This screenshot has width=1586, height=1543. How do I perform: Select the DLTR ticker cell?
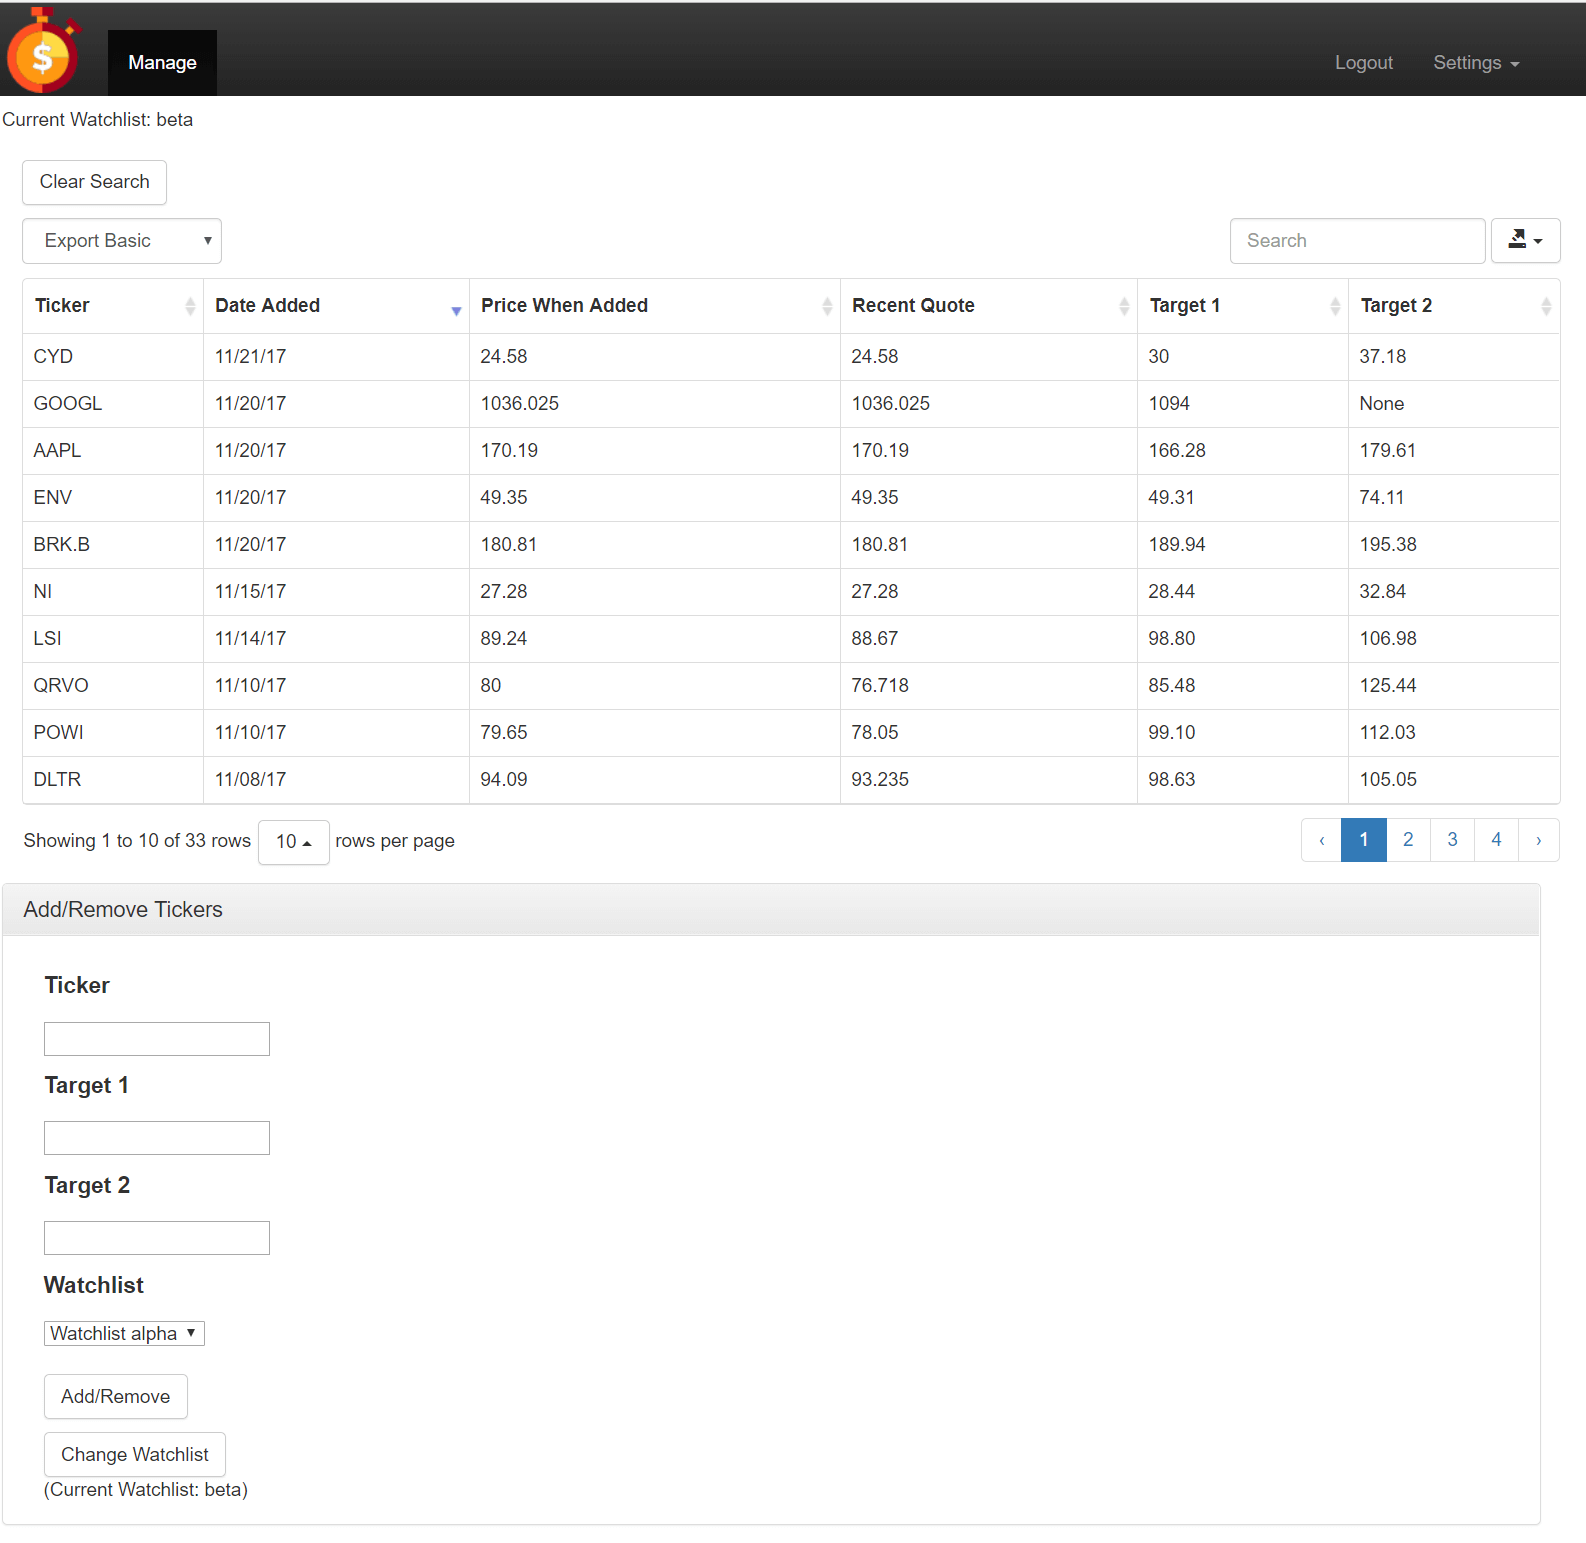coord(113,780)
